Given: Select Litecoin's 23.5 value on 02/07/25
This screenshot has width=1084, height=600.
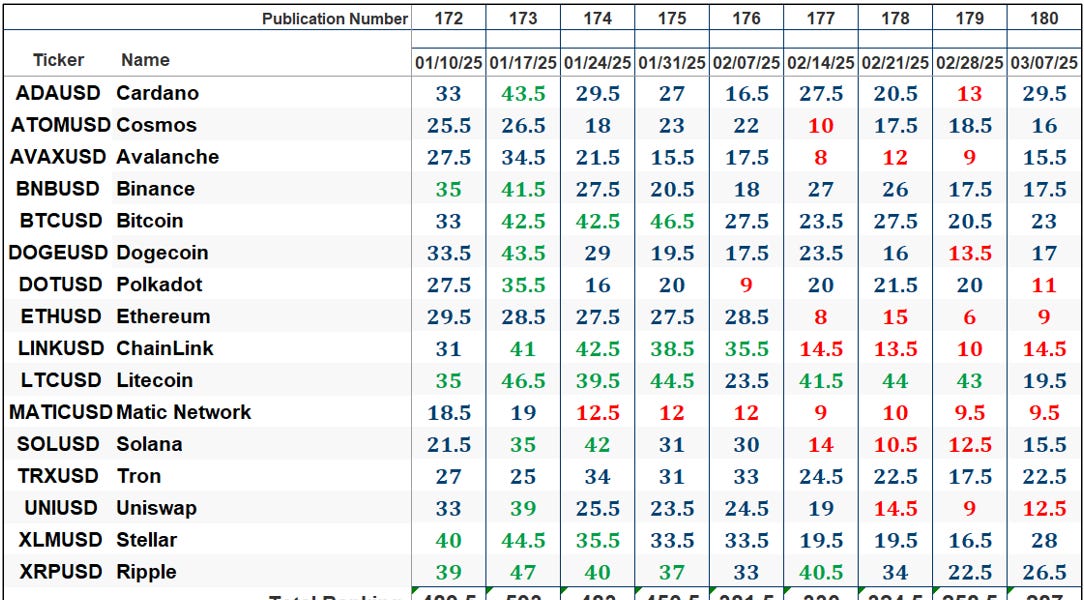Looking at the screenshot, I should 746,380.
